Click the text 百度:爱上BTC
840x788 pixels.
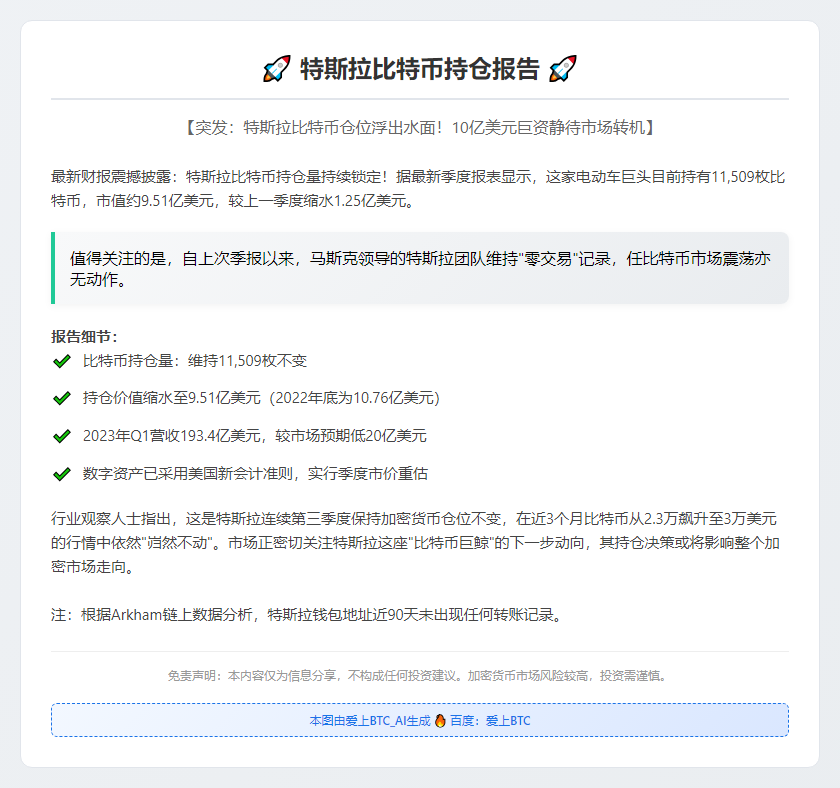(x=490, y=721)
